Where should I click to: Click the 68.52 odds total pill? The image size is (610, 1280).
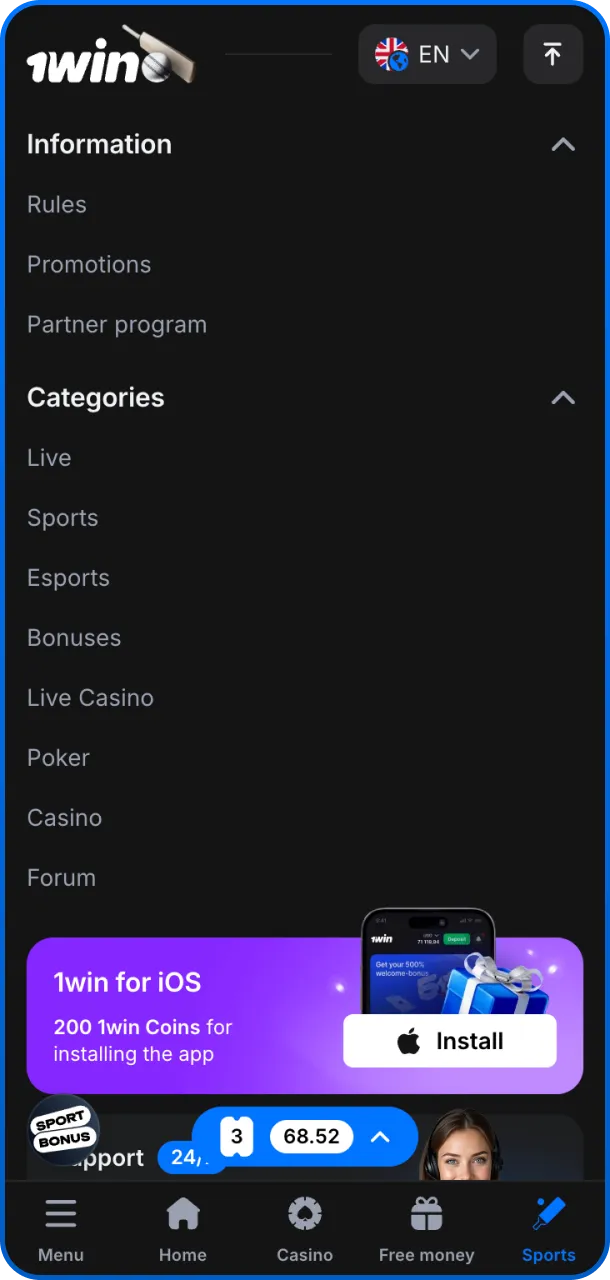click(x=311, y=1137)
